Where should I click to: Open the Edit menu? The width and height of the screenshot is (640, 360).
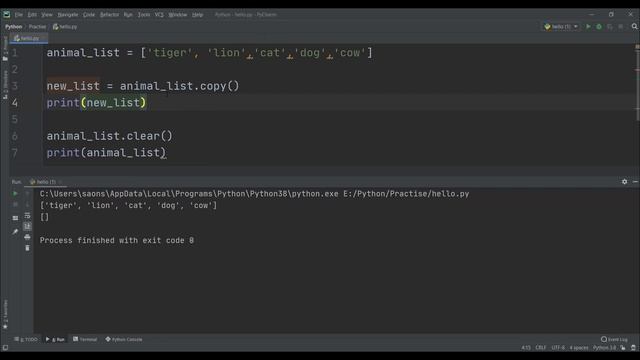(32, 15)
